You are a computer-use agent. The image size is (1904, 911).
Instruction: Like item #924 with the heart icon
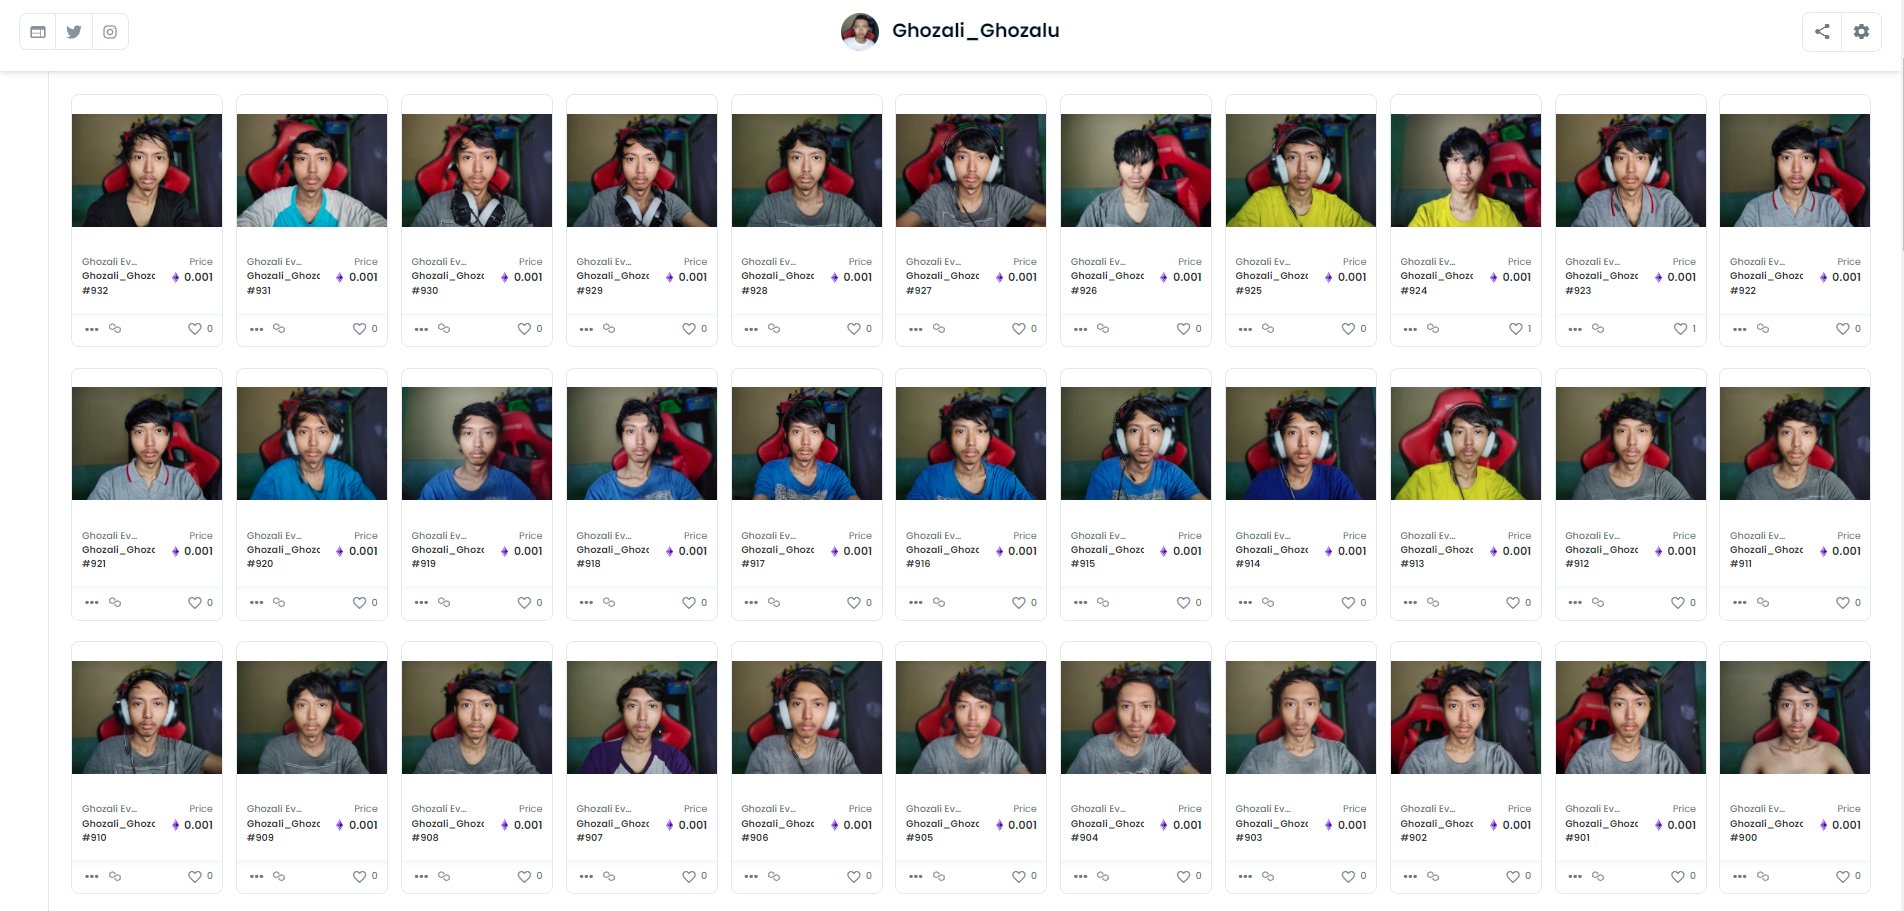(1515, 328)
